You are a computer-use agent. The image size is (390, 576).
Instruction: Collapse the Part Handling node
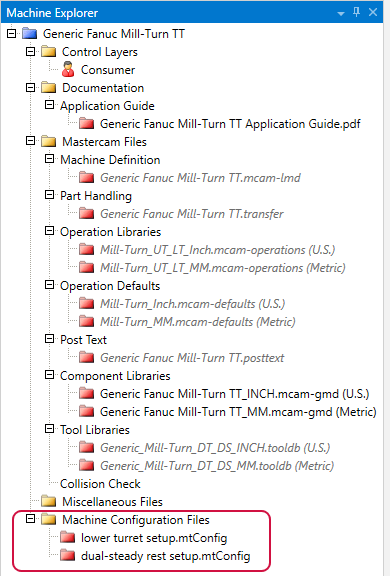[x=49, y=195]
